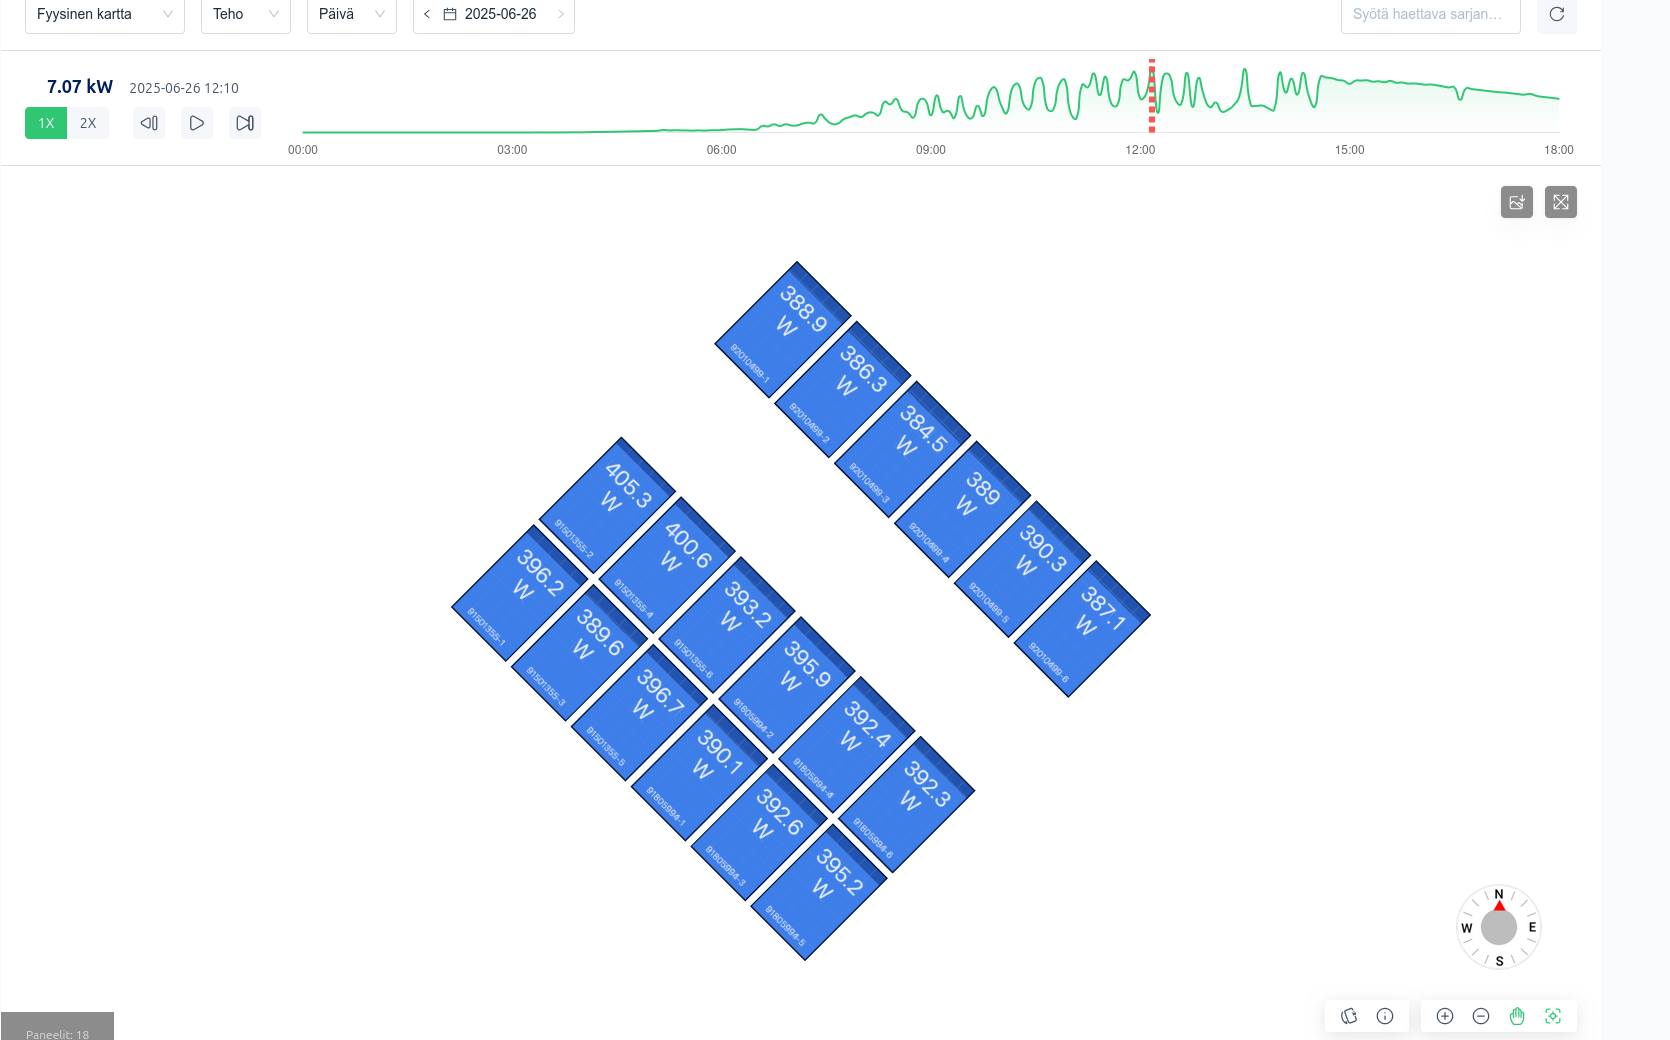The image size is (1670, 1040).
Task: Step forward one frame in playback
Action: [x=245, y=123]
